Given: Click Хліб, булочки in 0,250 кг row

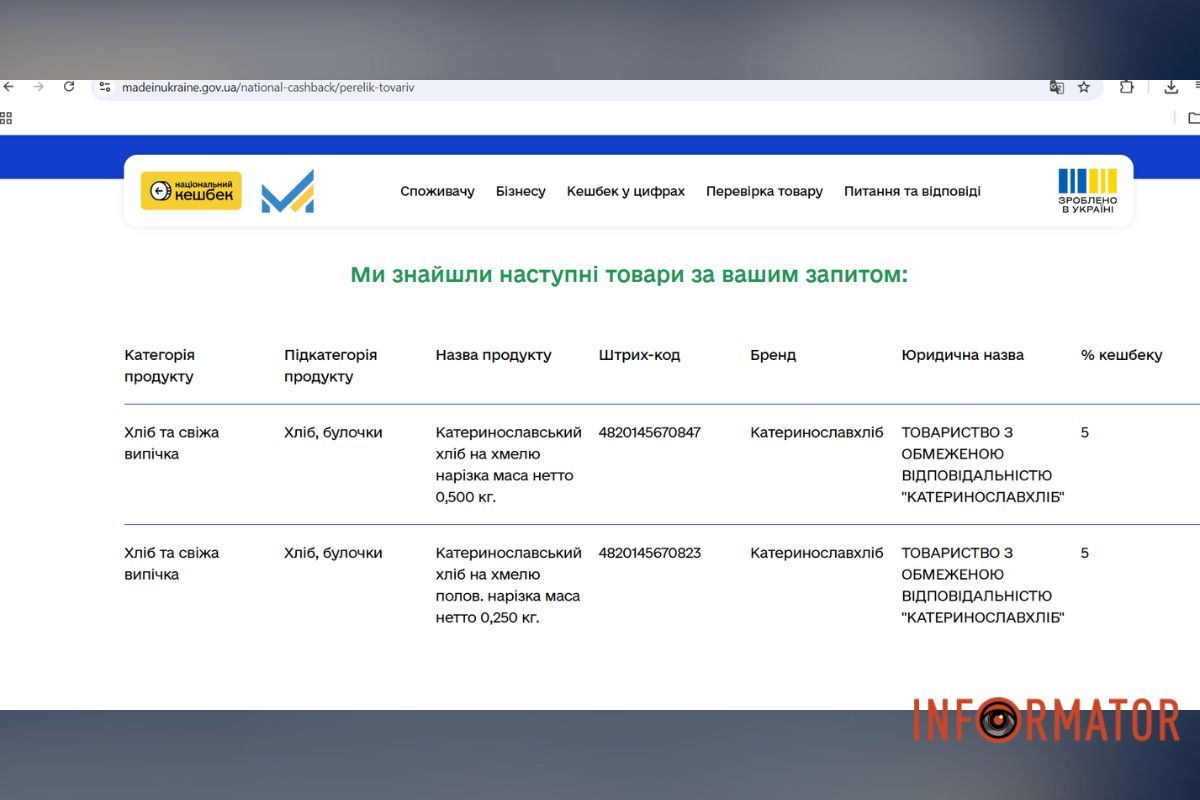Looking at the screenshot, I should (x=333, y=553).
